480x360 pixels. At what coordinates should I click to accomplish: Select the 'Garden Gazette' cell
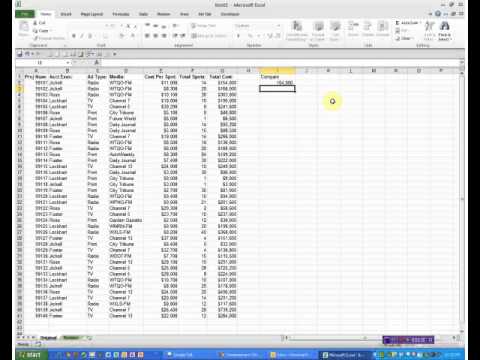pyautogui.click(x=126, y=220)
